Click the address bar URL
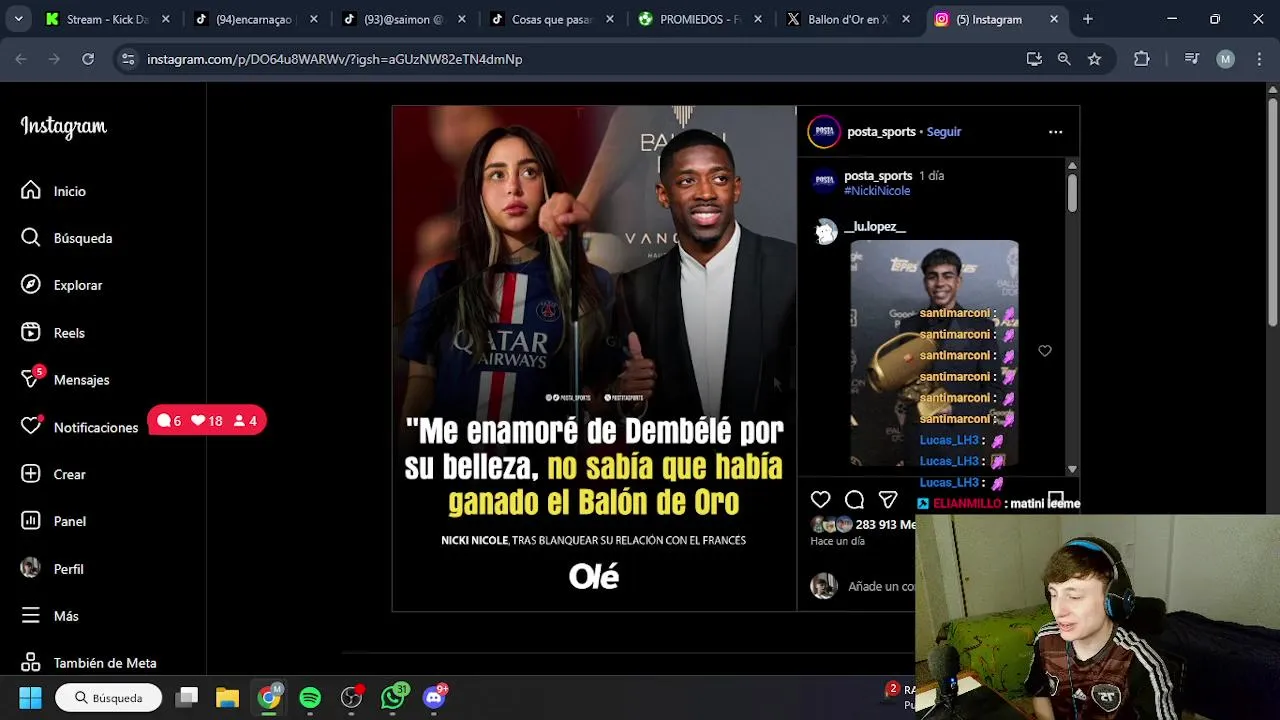1280x720 pixels. pos(335,59)
